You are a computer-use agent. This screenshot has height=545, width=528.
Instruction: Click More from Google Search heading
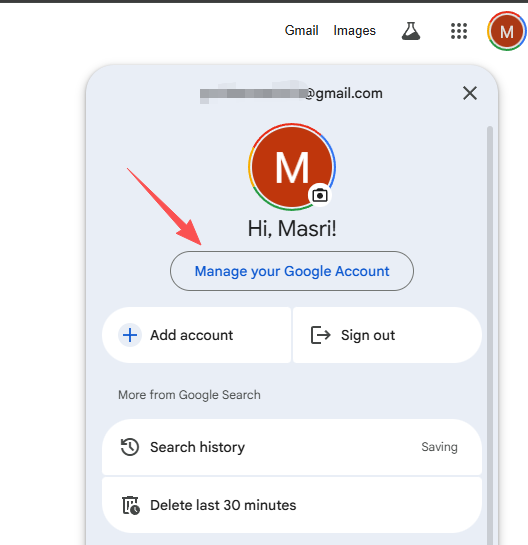pyautogui.click(x=189, y=395)
